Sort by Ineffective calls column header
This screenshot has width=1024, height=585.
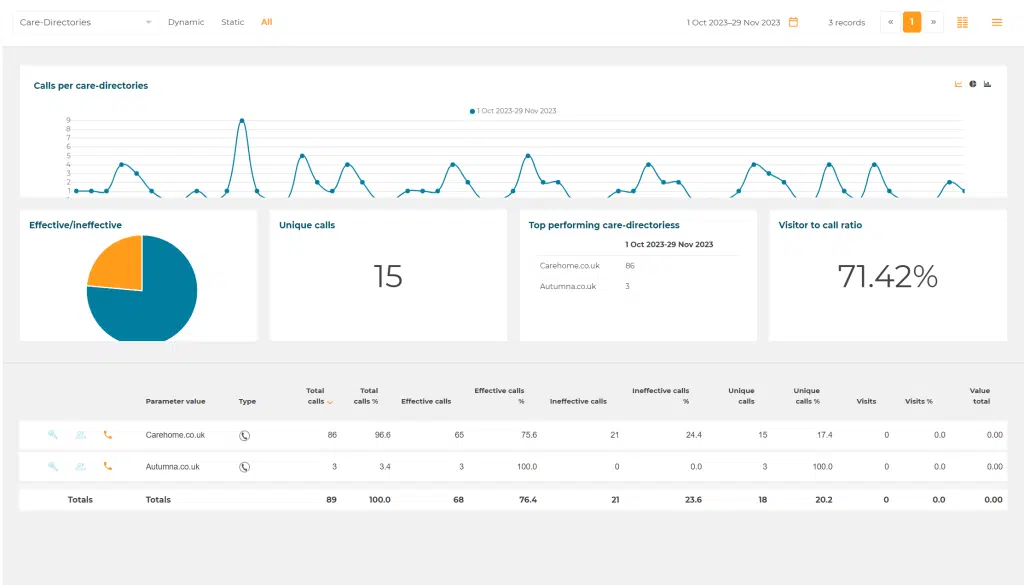(x=578, y=402)
